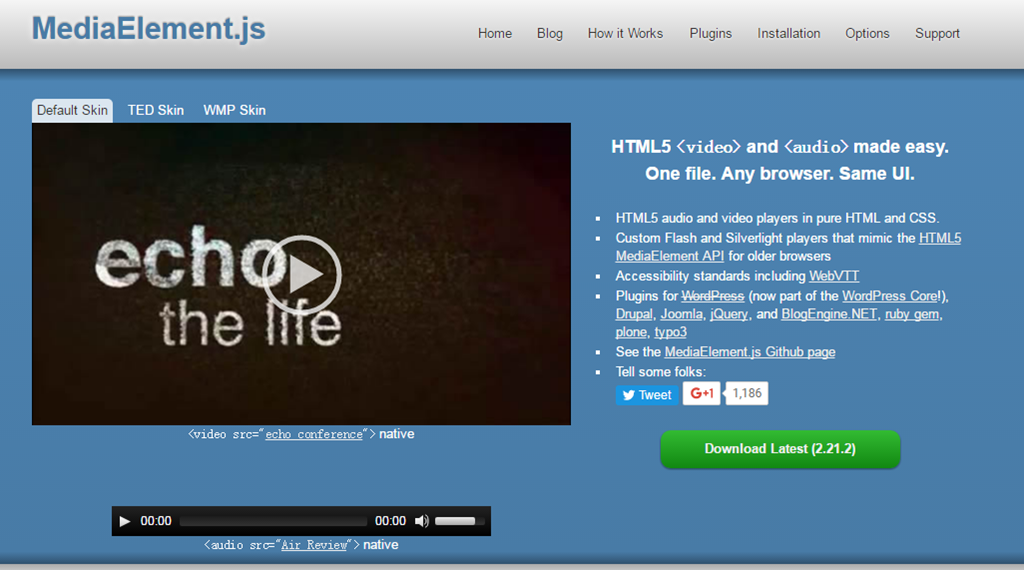Viewport: 1024px width, 570px height.
Task: Click the MediaElement.js logo
Action: pyautogui.click(x=149, y=29)
